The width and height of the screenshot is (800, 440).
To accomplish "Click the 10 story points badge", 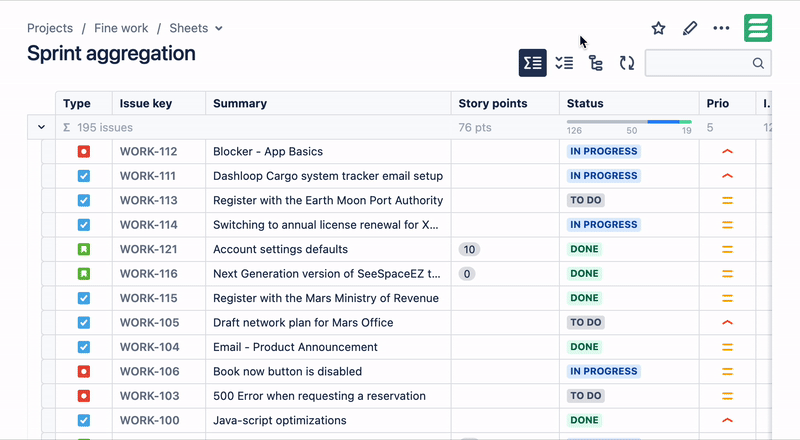I will [469, 250].
